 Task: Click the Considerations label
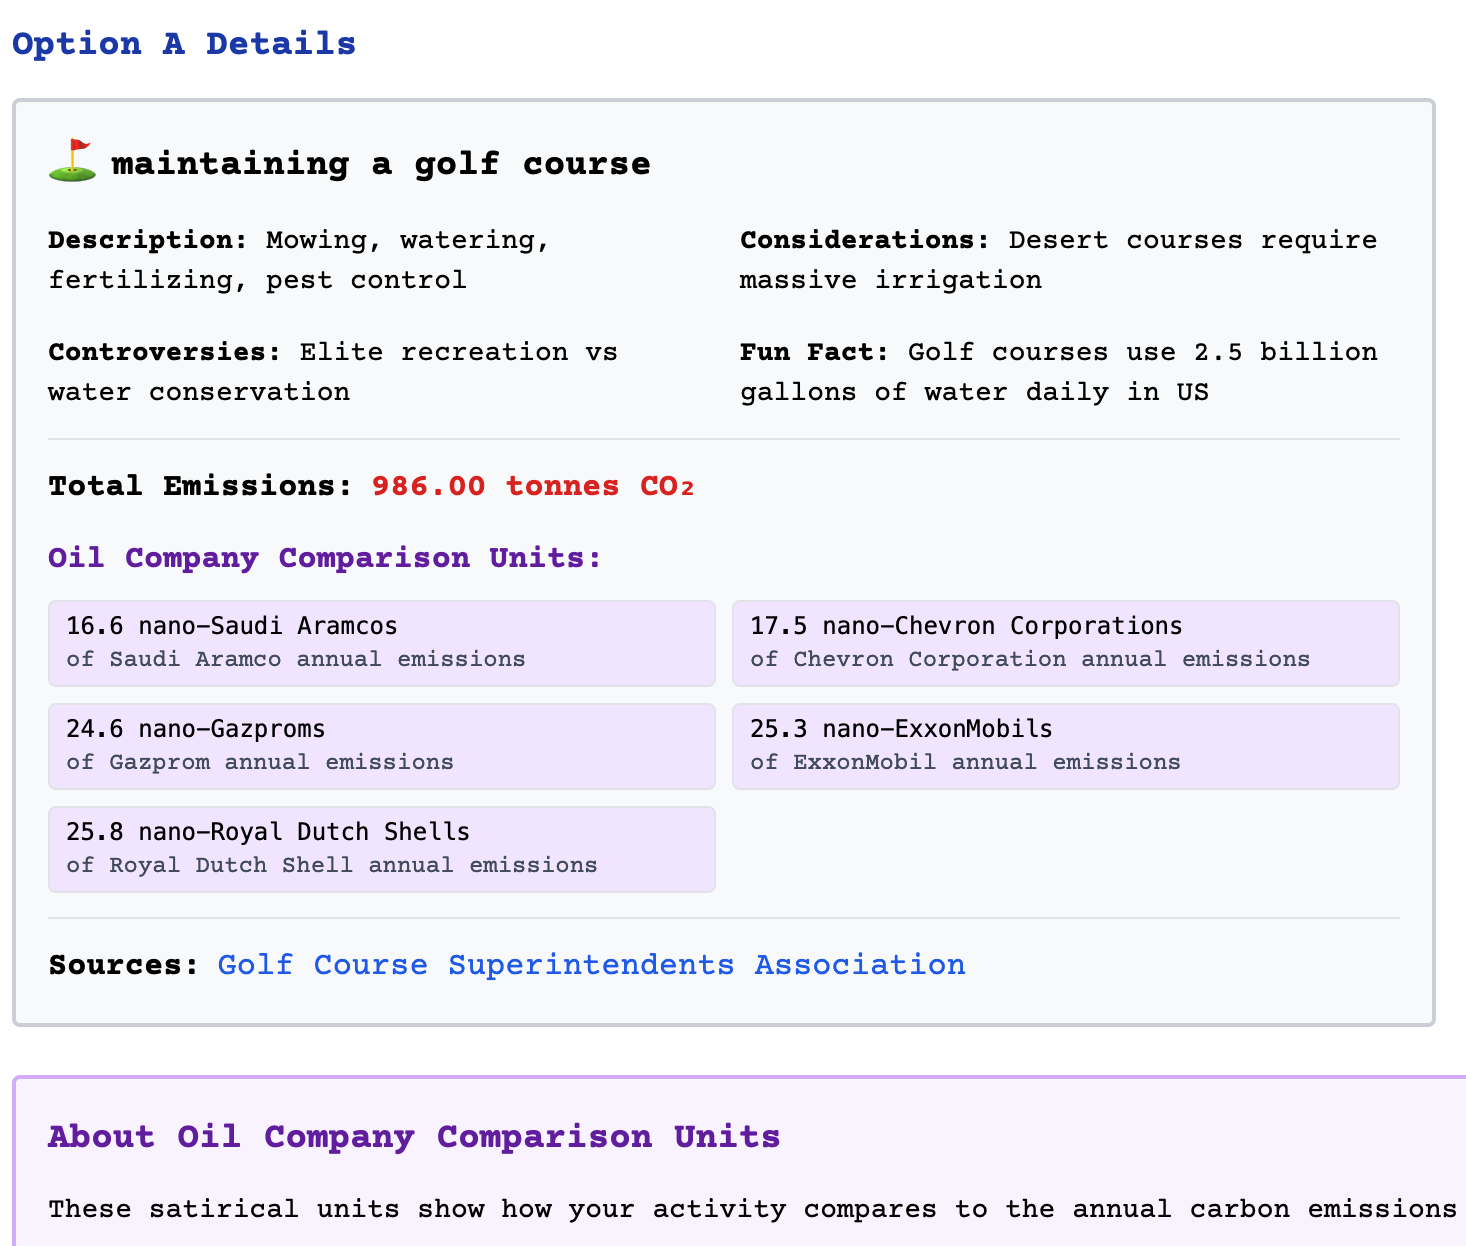tap(865, 240)
